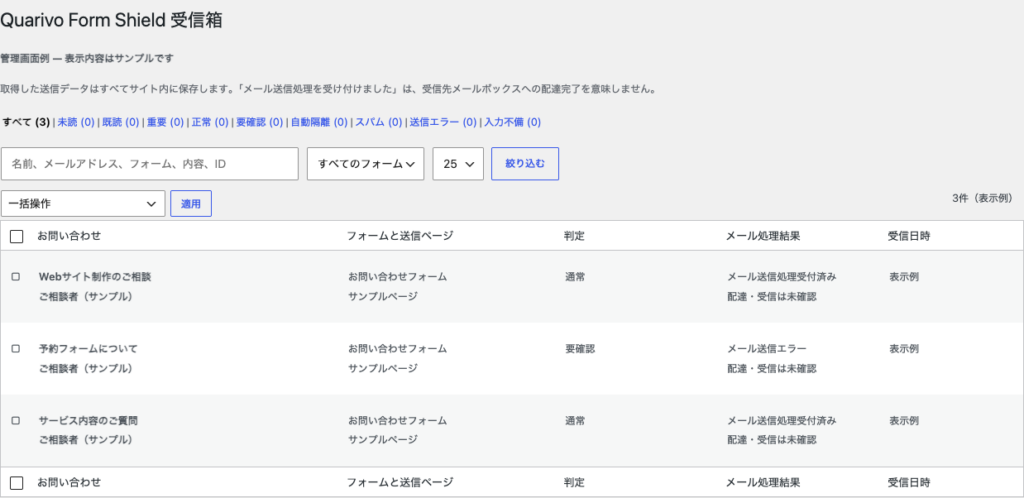Viewport: 1024px width, 498px height.
Task: Filter by 自動隔離 (0)
Action: coord(319,122)
